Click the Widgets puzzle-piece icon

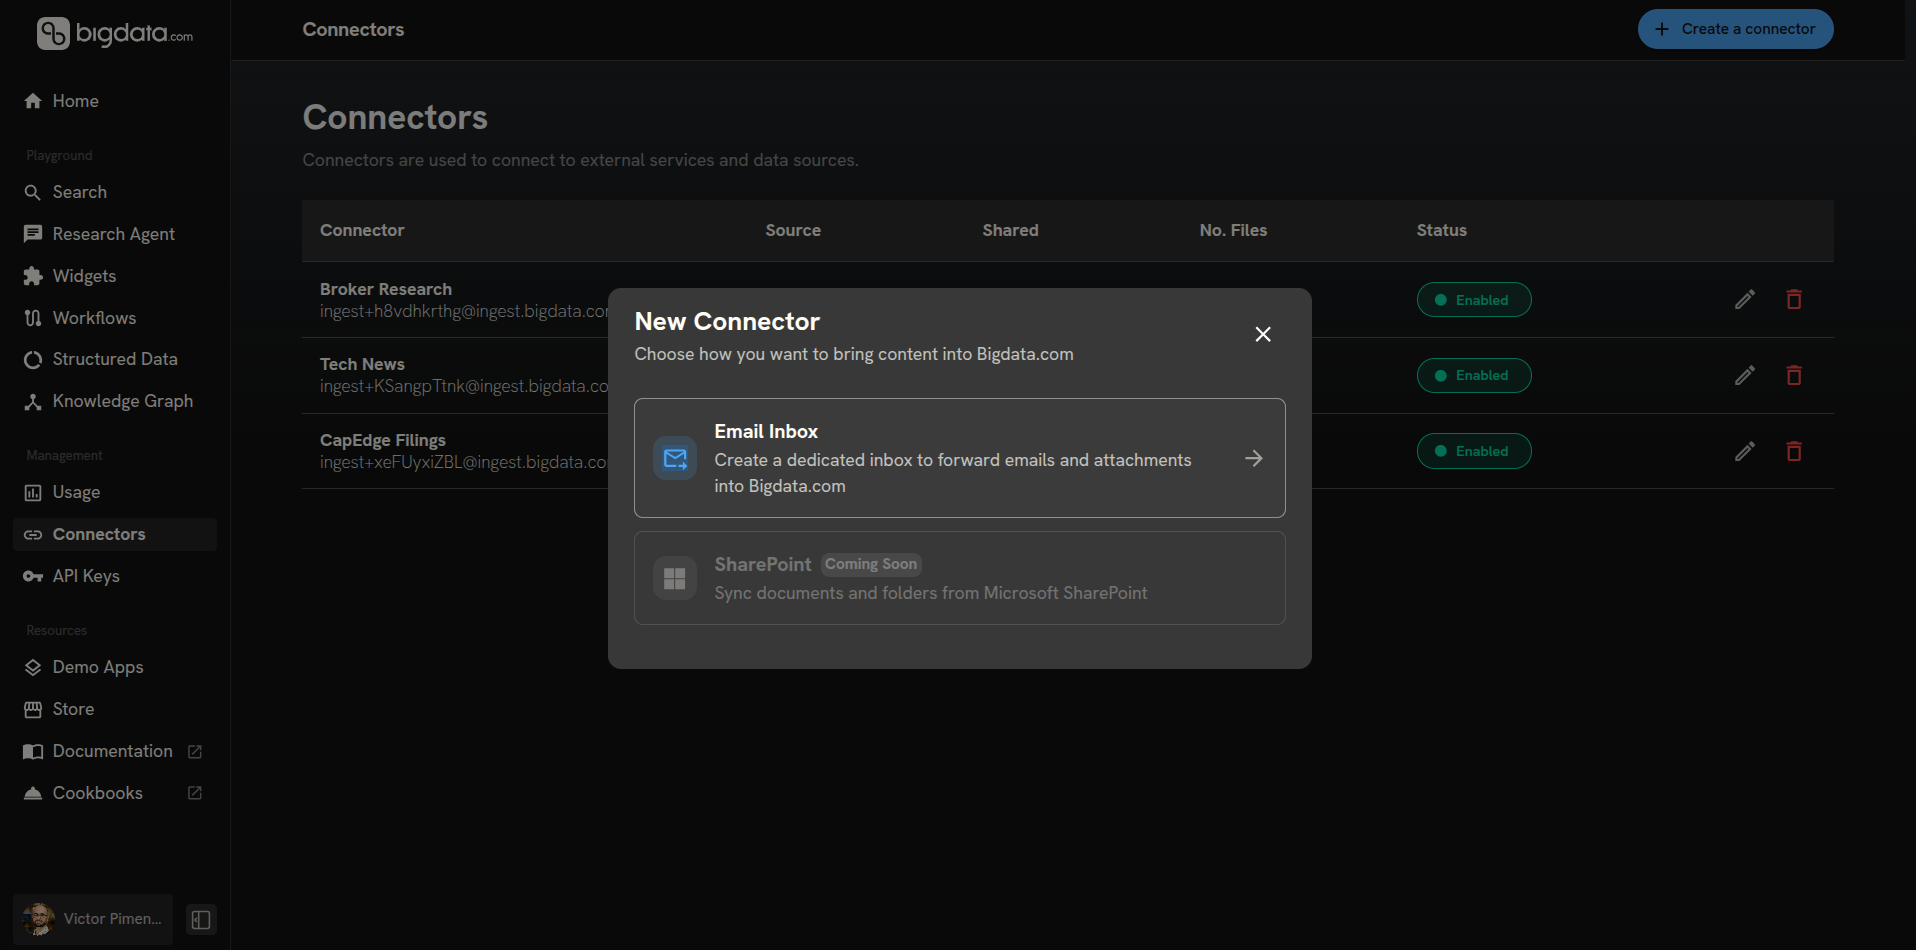[x=33, y=276]
